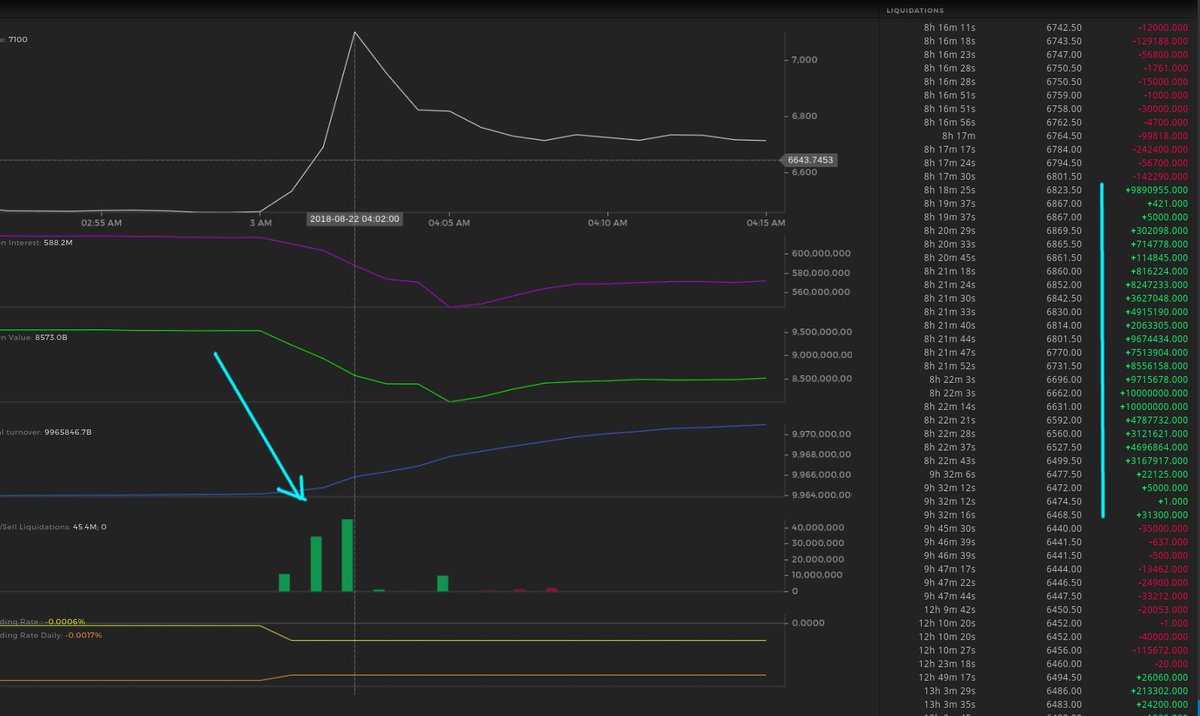This screenshot has height=716, width=1200.
Task: Select the +3167917.000 liquidation entry
Action: pyautogui.click(x=1157, y=461)
